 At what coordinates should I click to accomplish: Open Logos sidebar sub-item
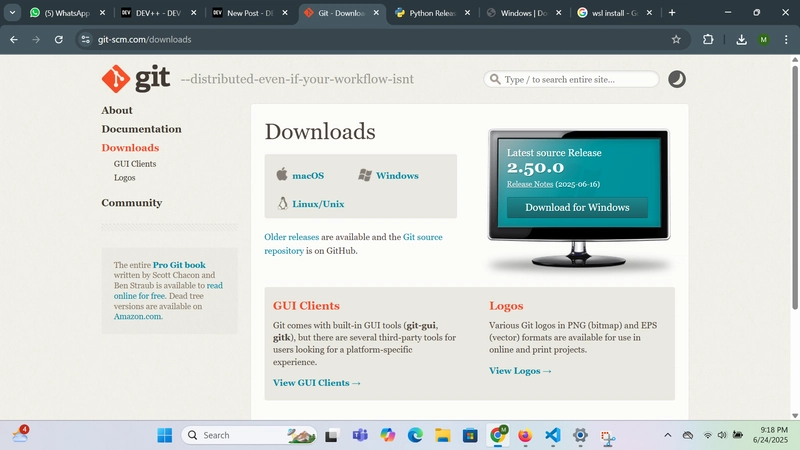coord(124,178)
